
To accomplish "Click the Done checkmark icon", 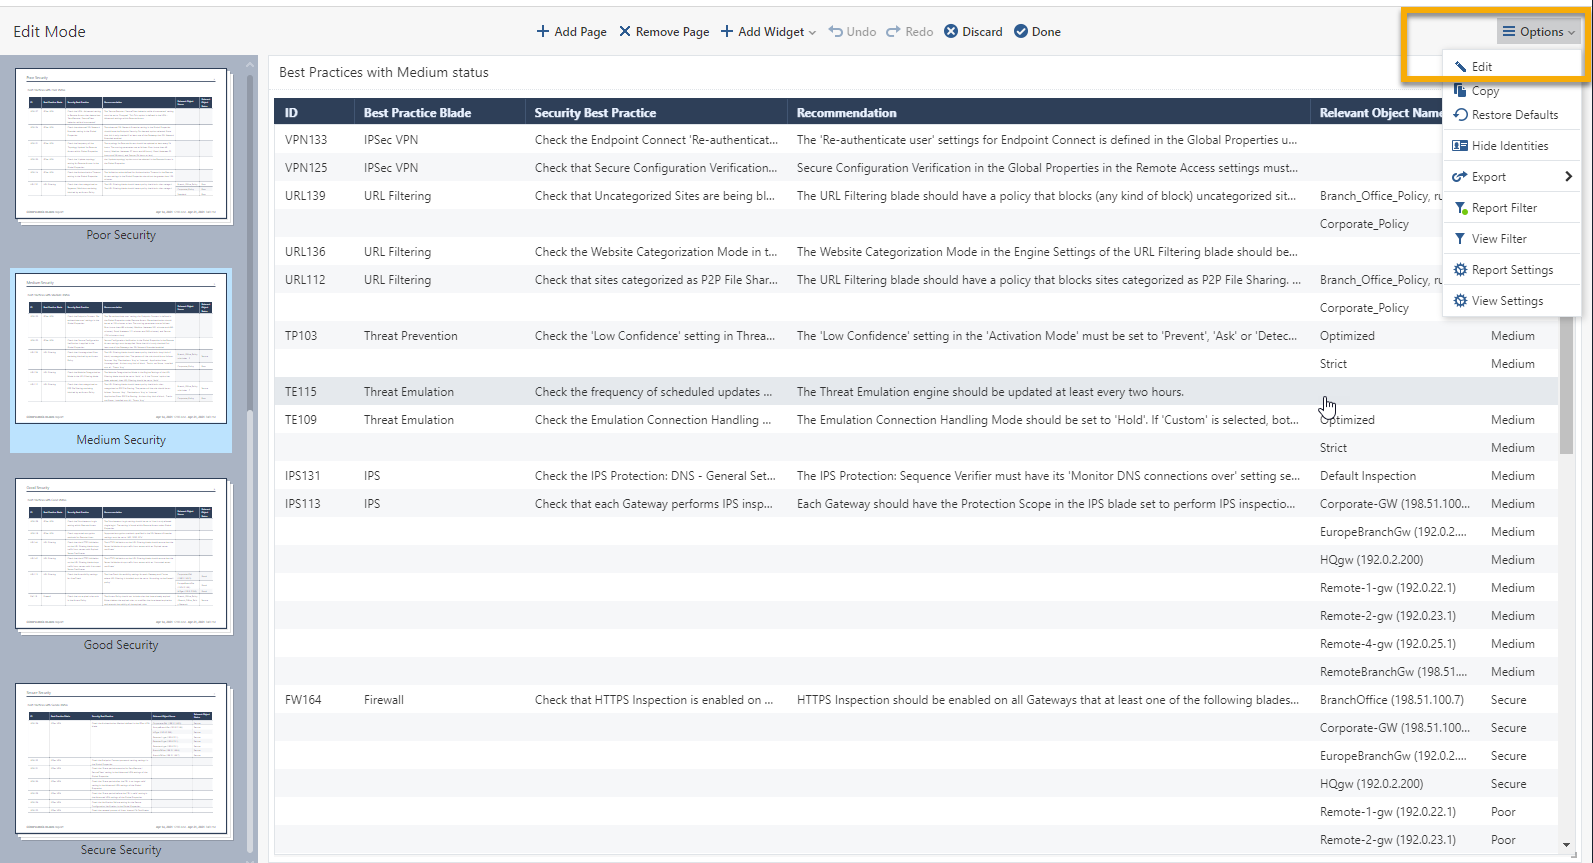I will click(1021, 32).
